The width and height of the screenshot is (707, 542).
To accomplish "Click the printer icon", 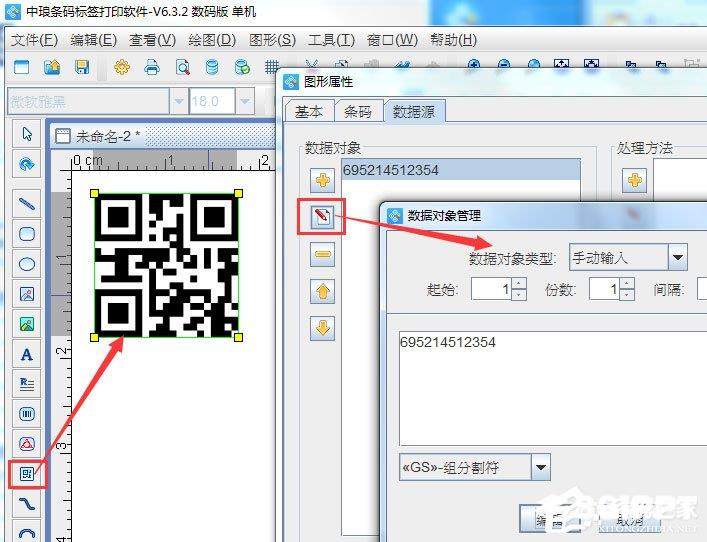I will tap(152, 67).
